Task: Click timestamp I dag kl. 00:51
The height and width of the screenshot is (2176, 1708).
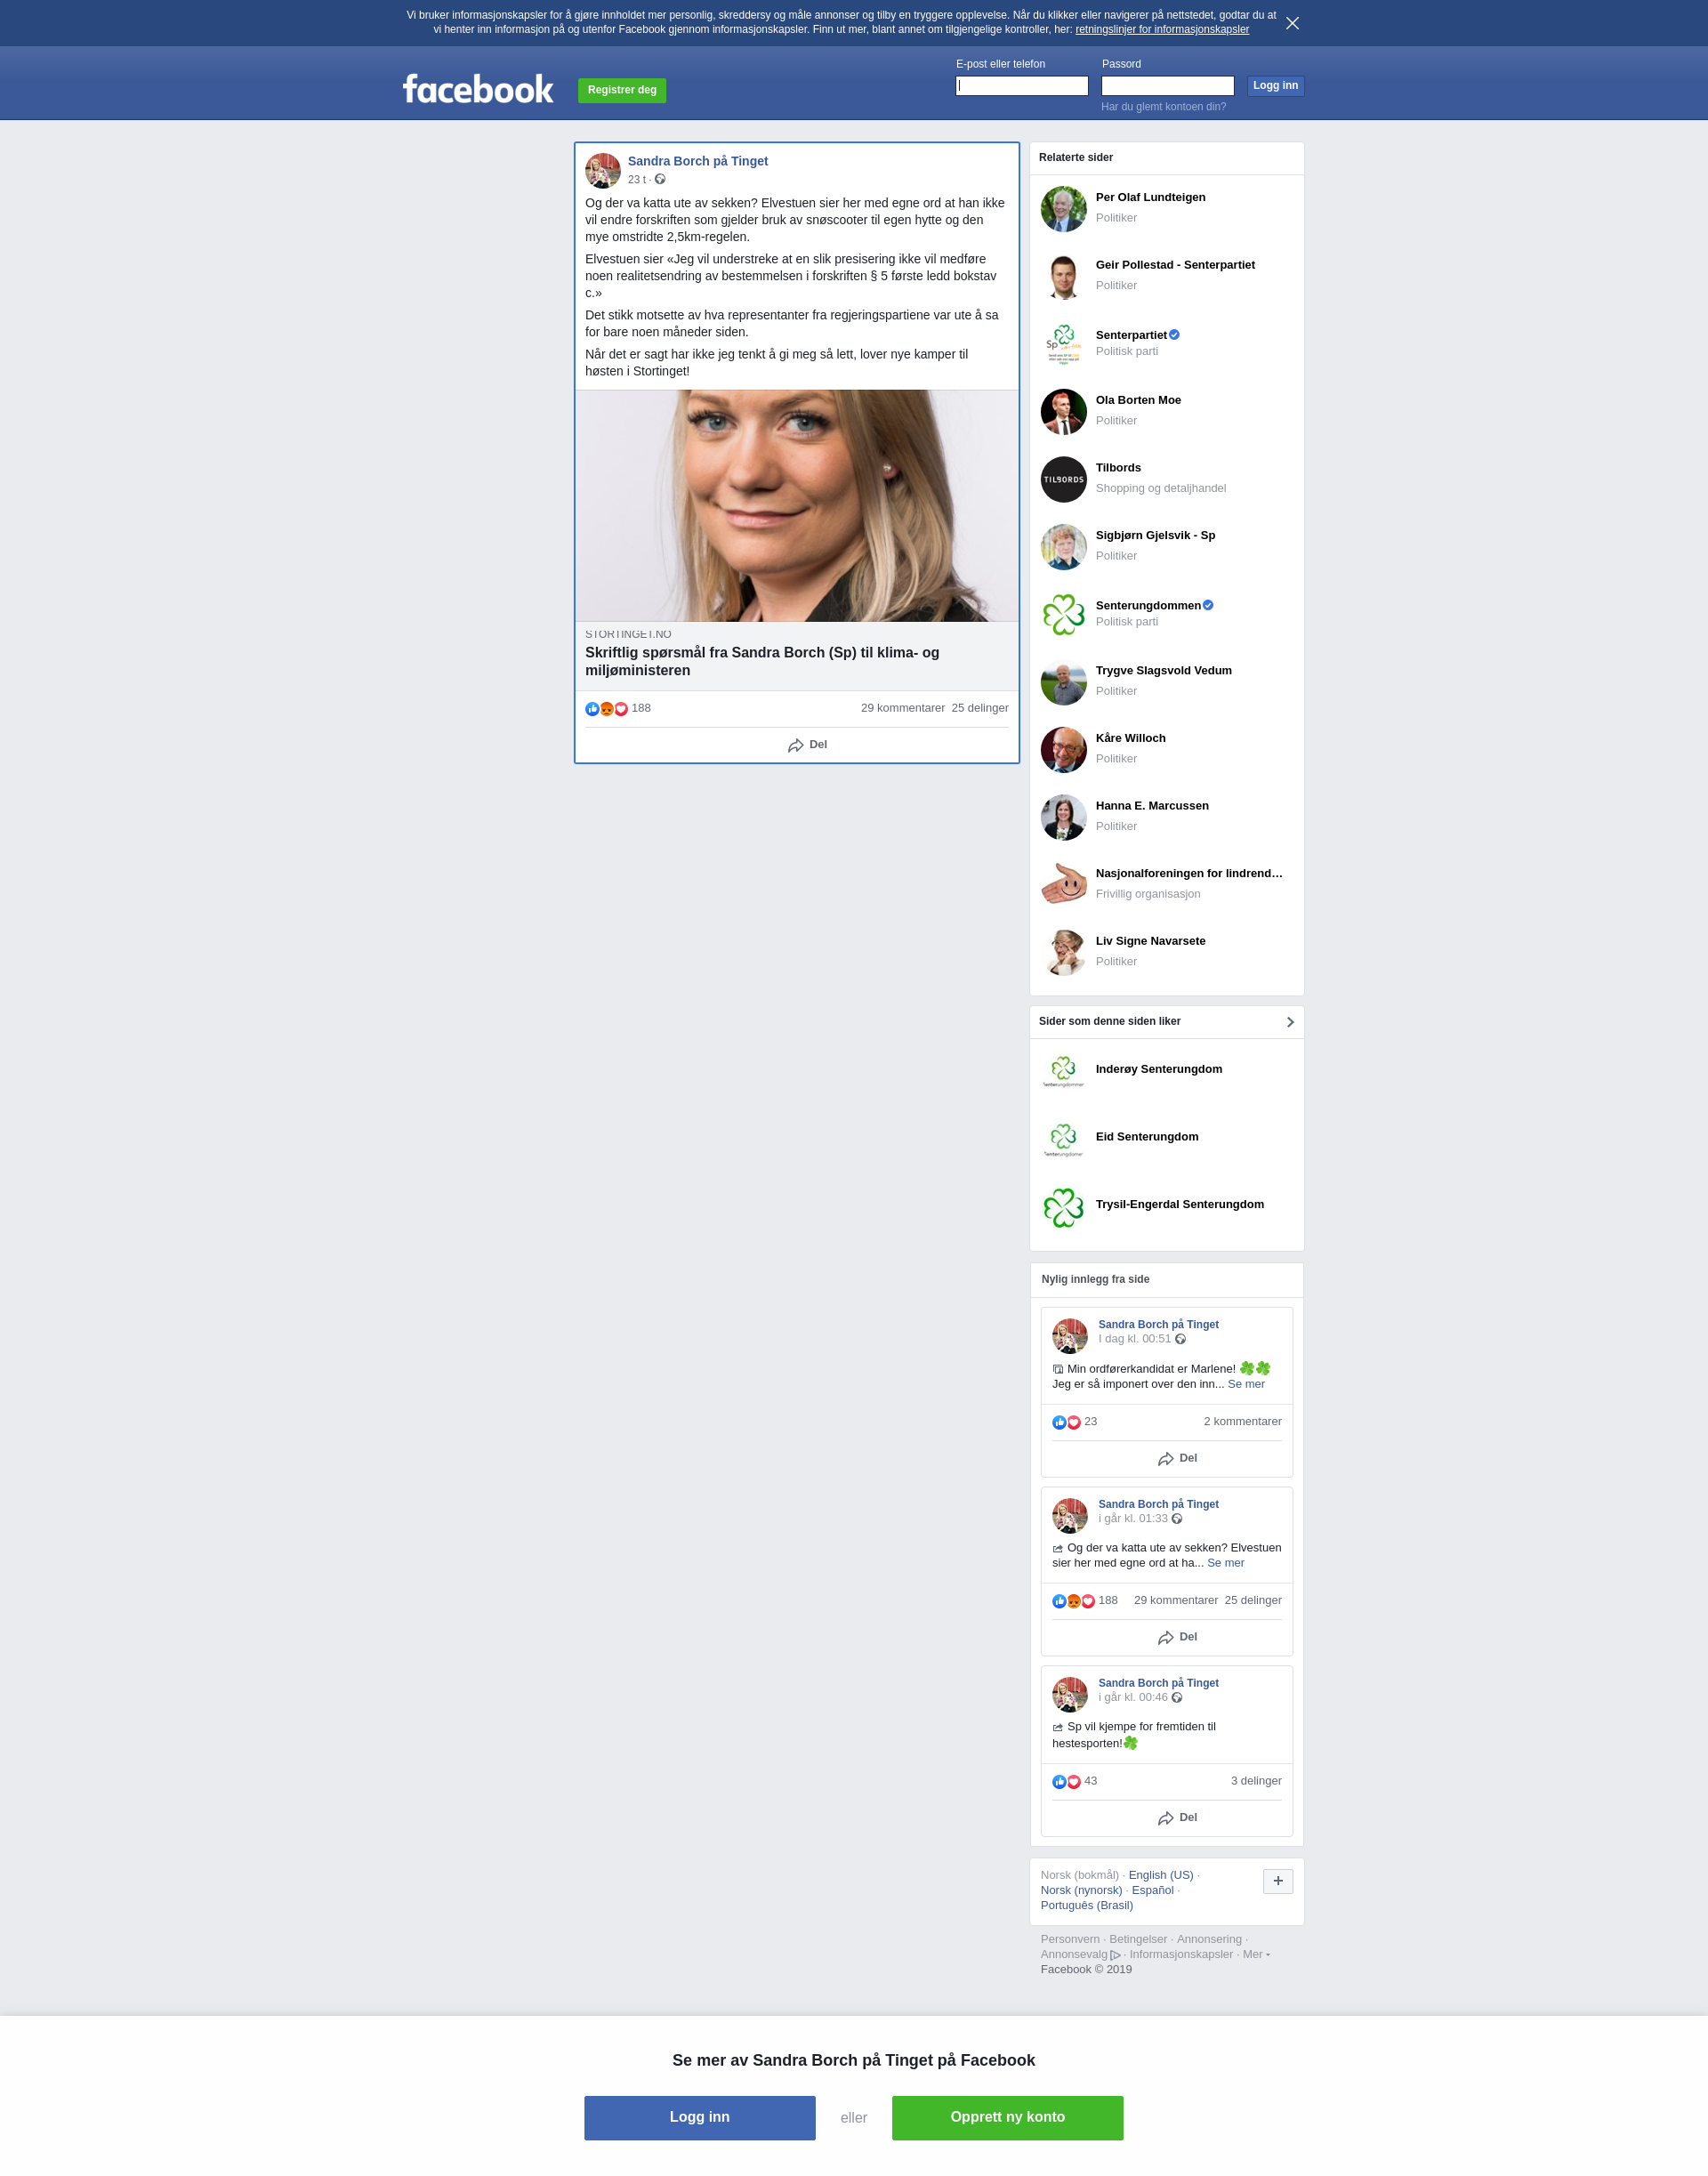Action: (x=1134, y=1339)
